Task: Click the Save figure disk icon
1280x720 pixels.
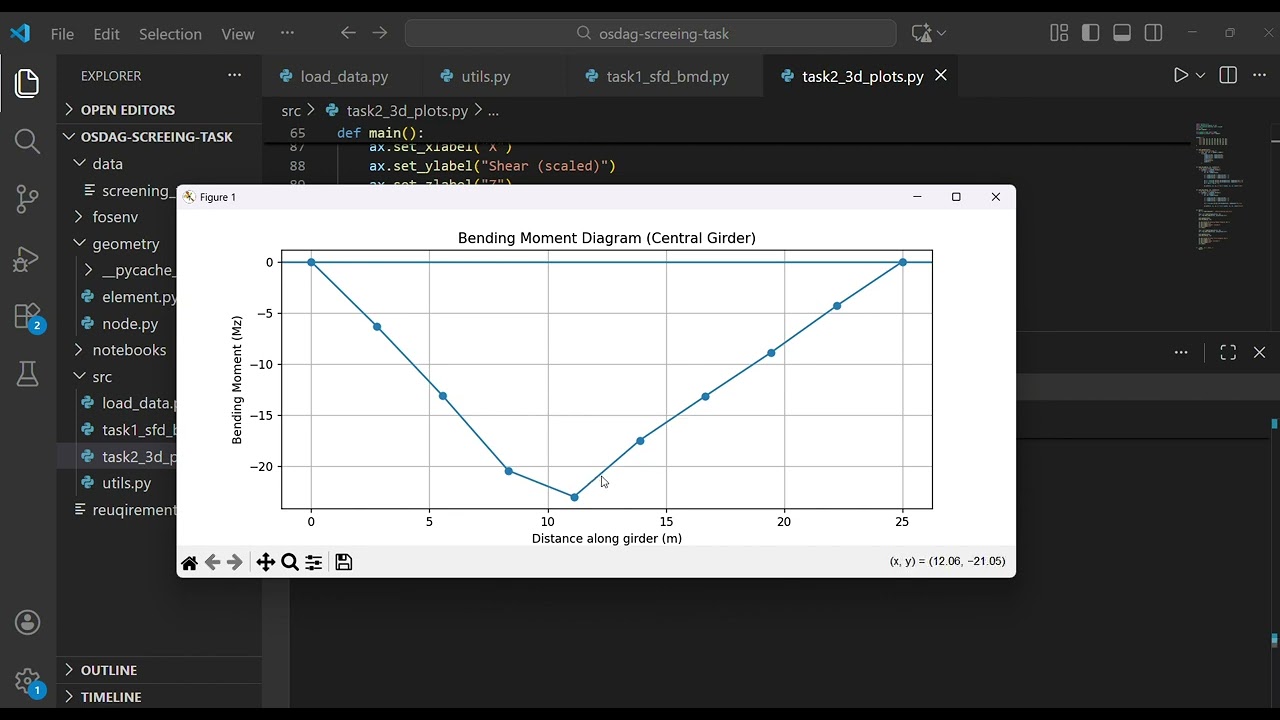Action: [x=344, y=563]
